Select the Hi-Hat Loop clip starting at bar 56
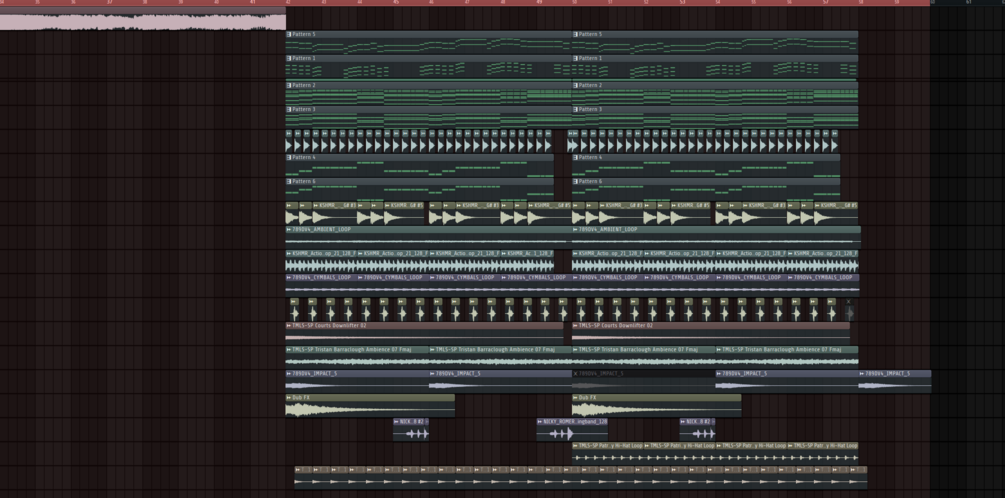1005x498 pixels. [823, 454]
